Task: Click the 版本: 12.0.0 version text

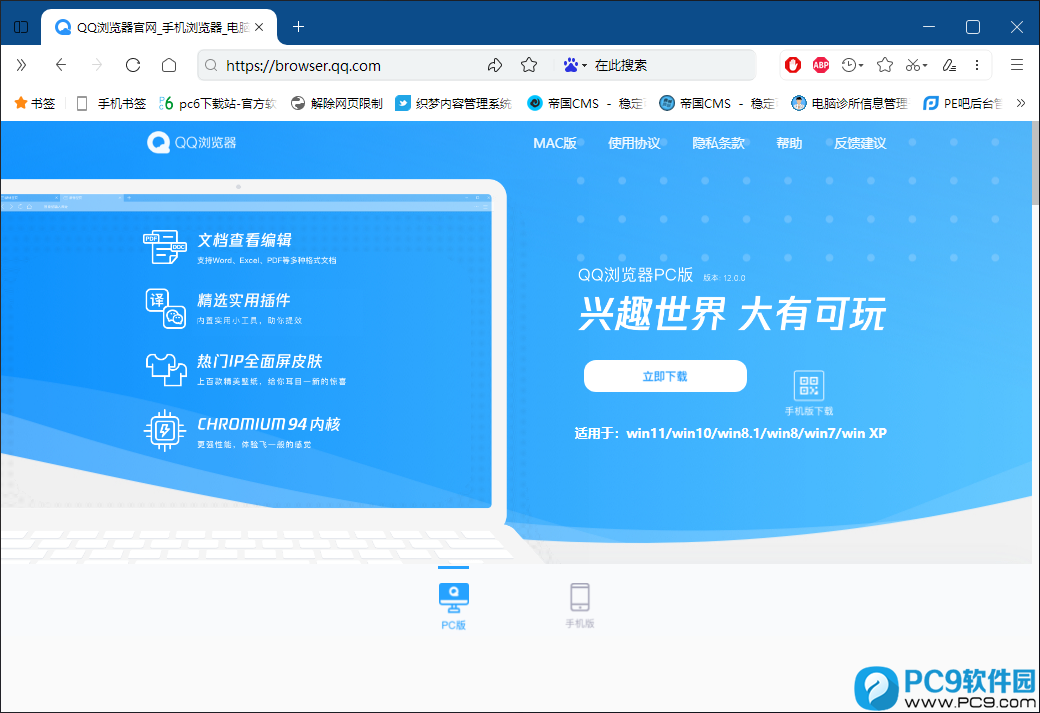Action: [724, 278]
